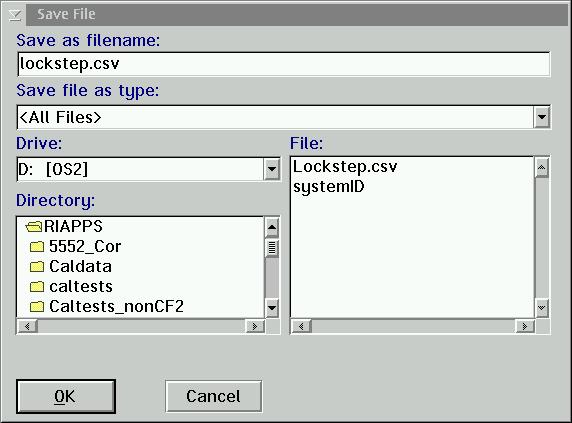Dismiss the dialog with Cancel
This screenshot has width=572, height=423.
(x=213, y=396)
